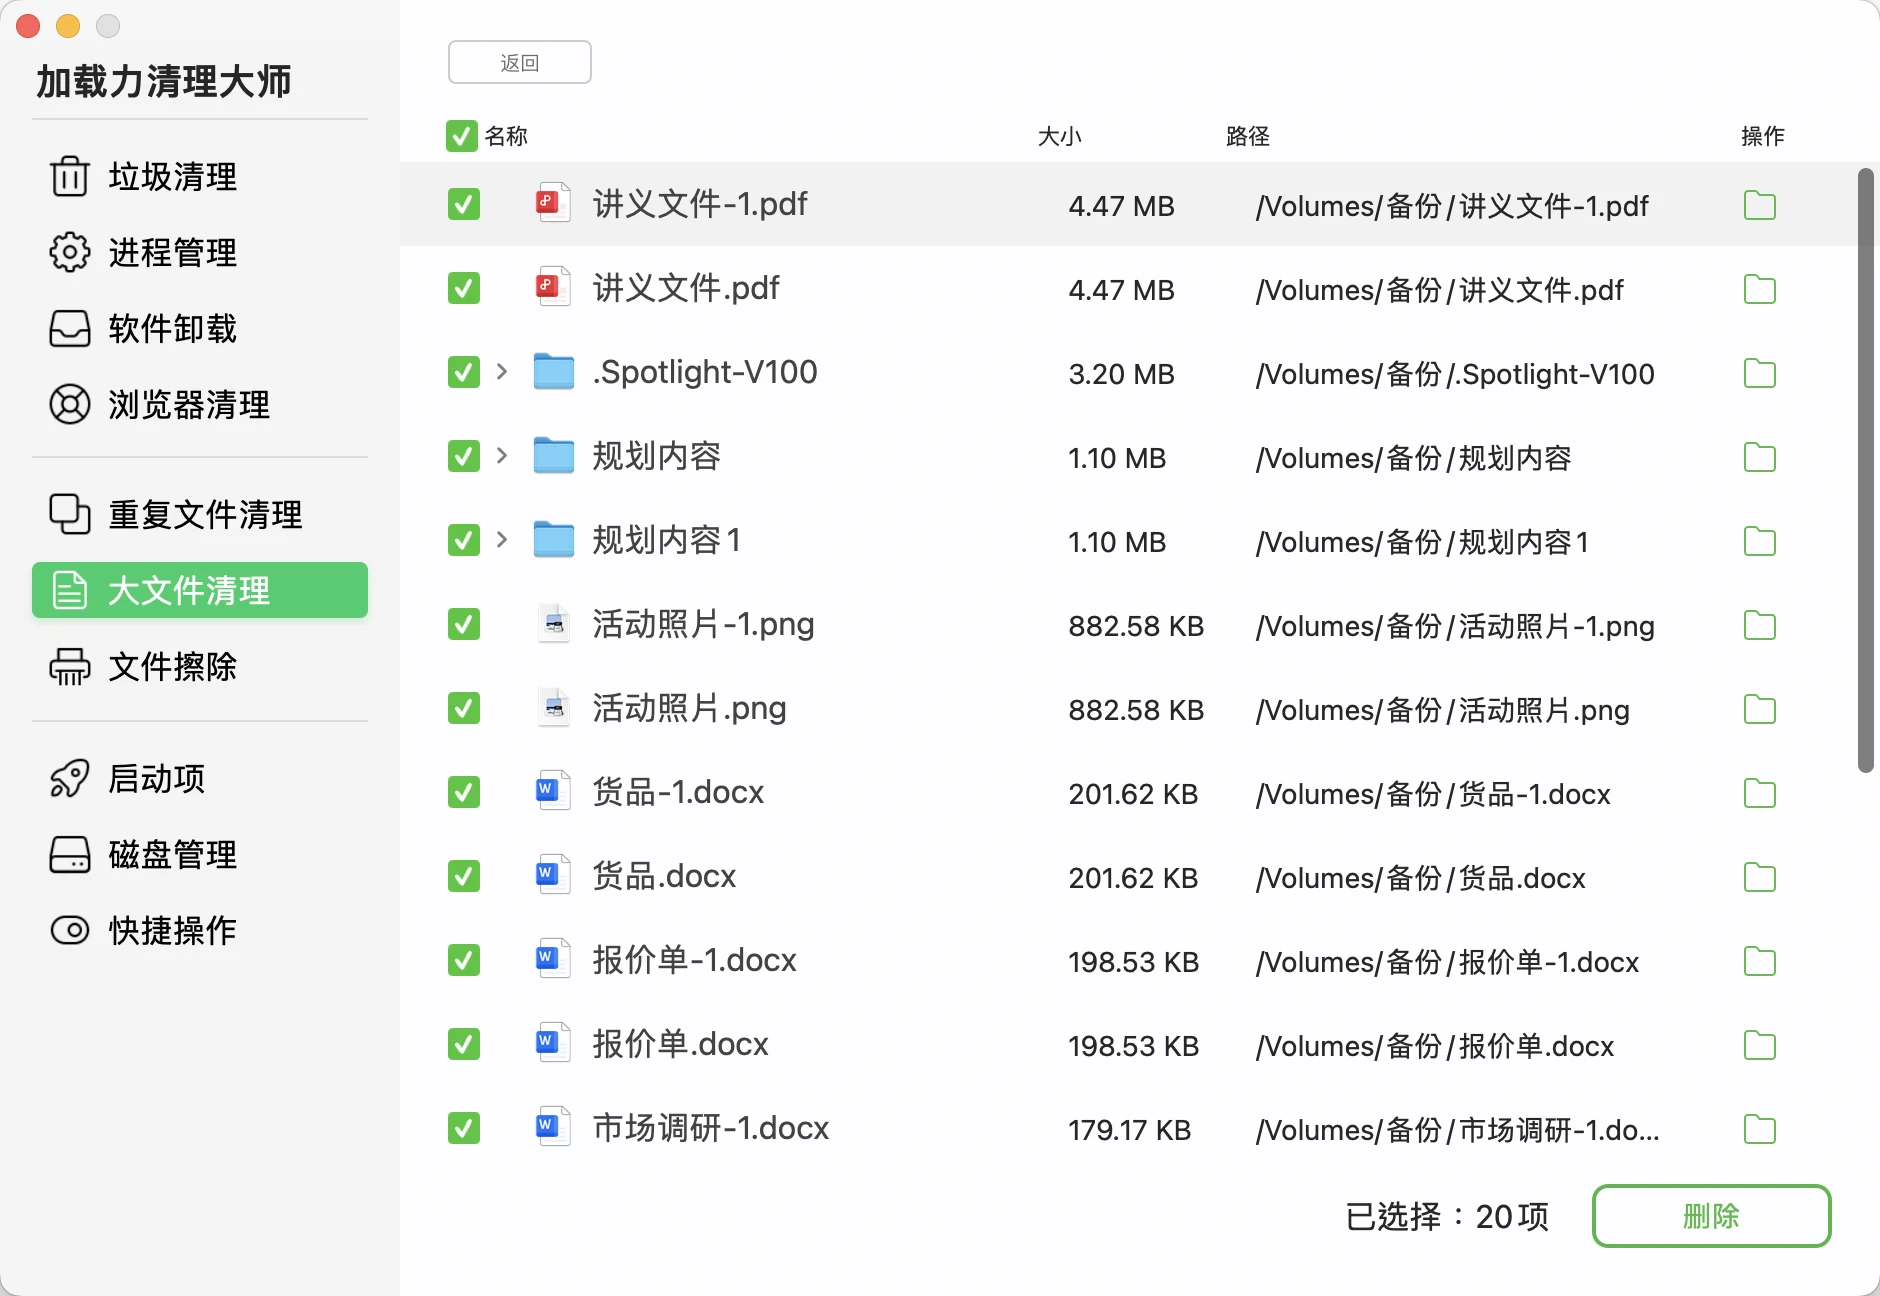Screen dimensions: 1880x1296
Task: Expand the .Spotlight-V100 folder
Action: (x=502, y=371)
